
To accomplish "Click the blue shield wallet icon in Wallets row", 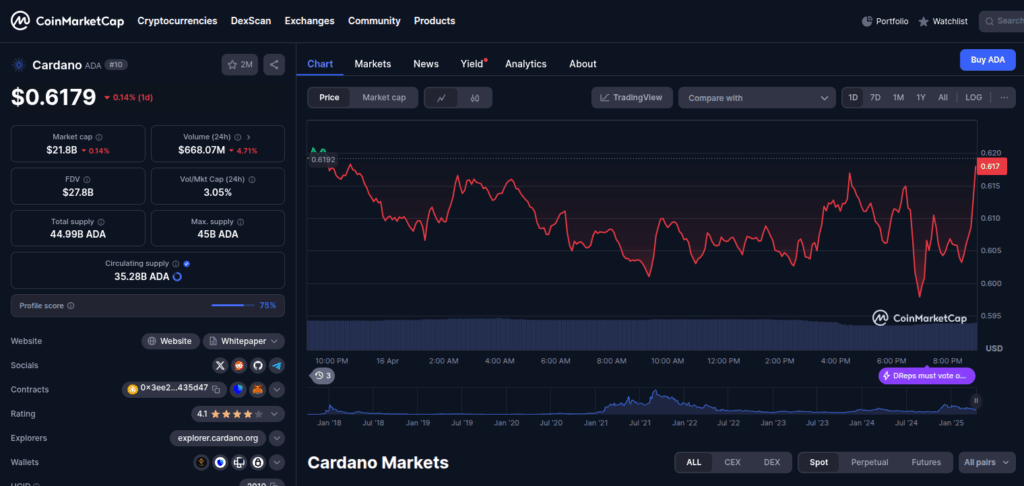I will click(221, 462).
